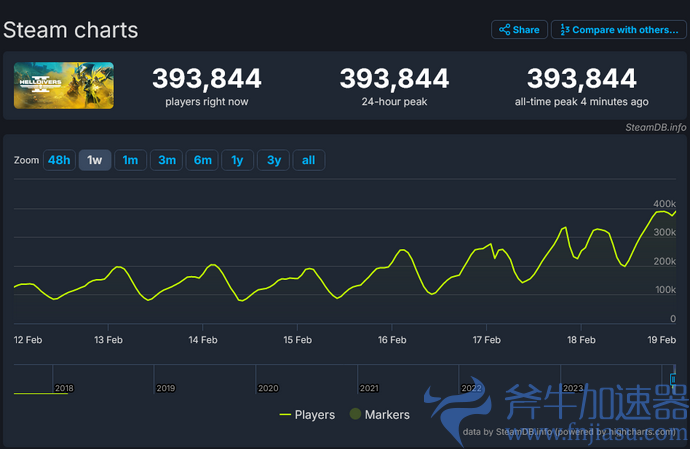This screenshot has height=449, width=690.
Task: Toggle the Markers series label in legend
Action: pyautogui.click(x=387, y=414)
